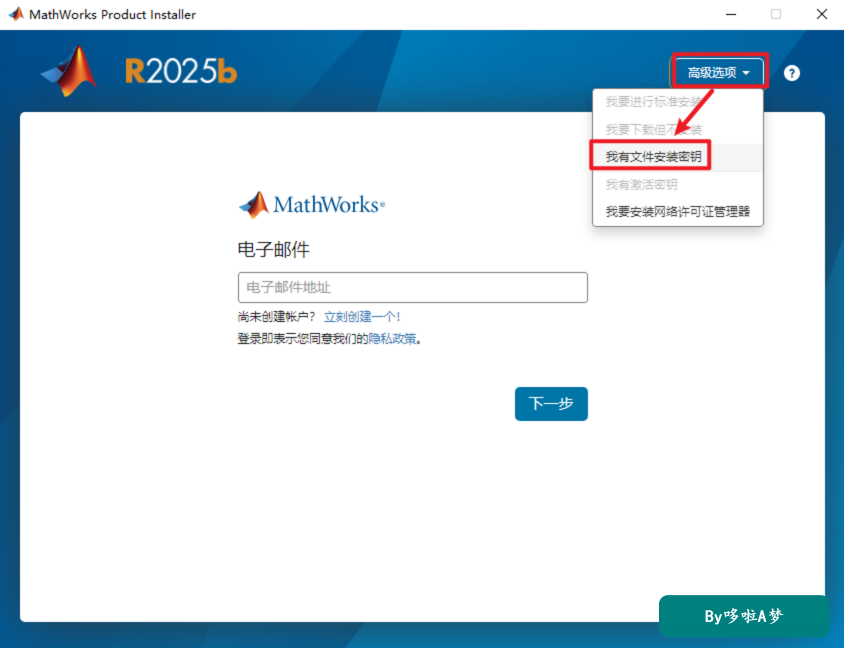Click the 立刻创建一个 link
The height and width of the screenshot is (648, 844).
point(362,316)
